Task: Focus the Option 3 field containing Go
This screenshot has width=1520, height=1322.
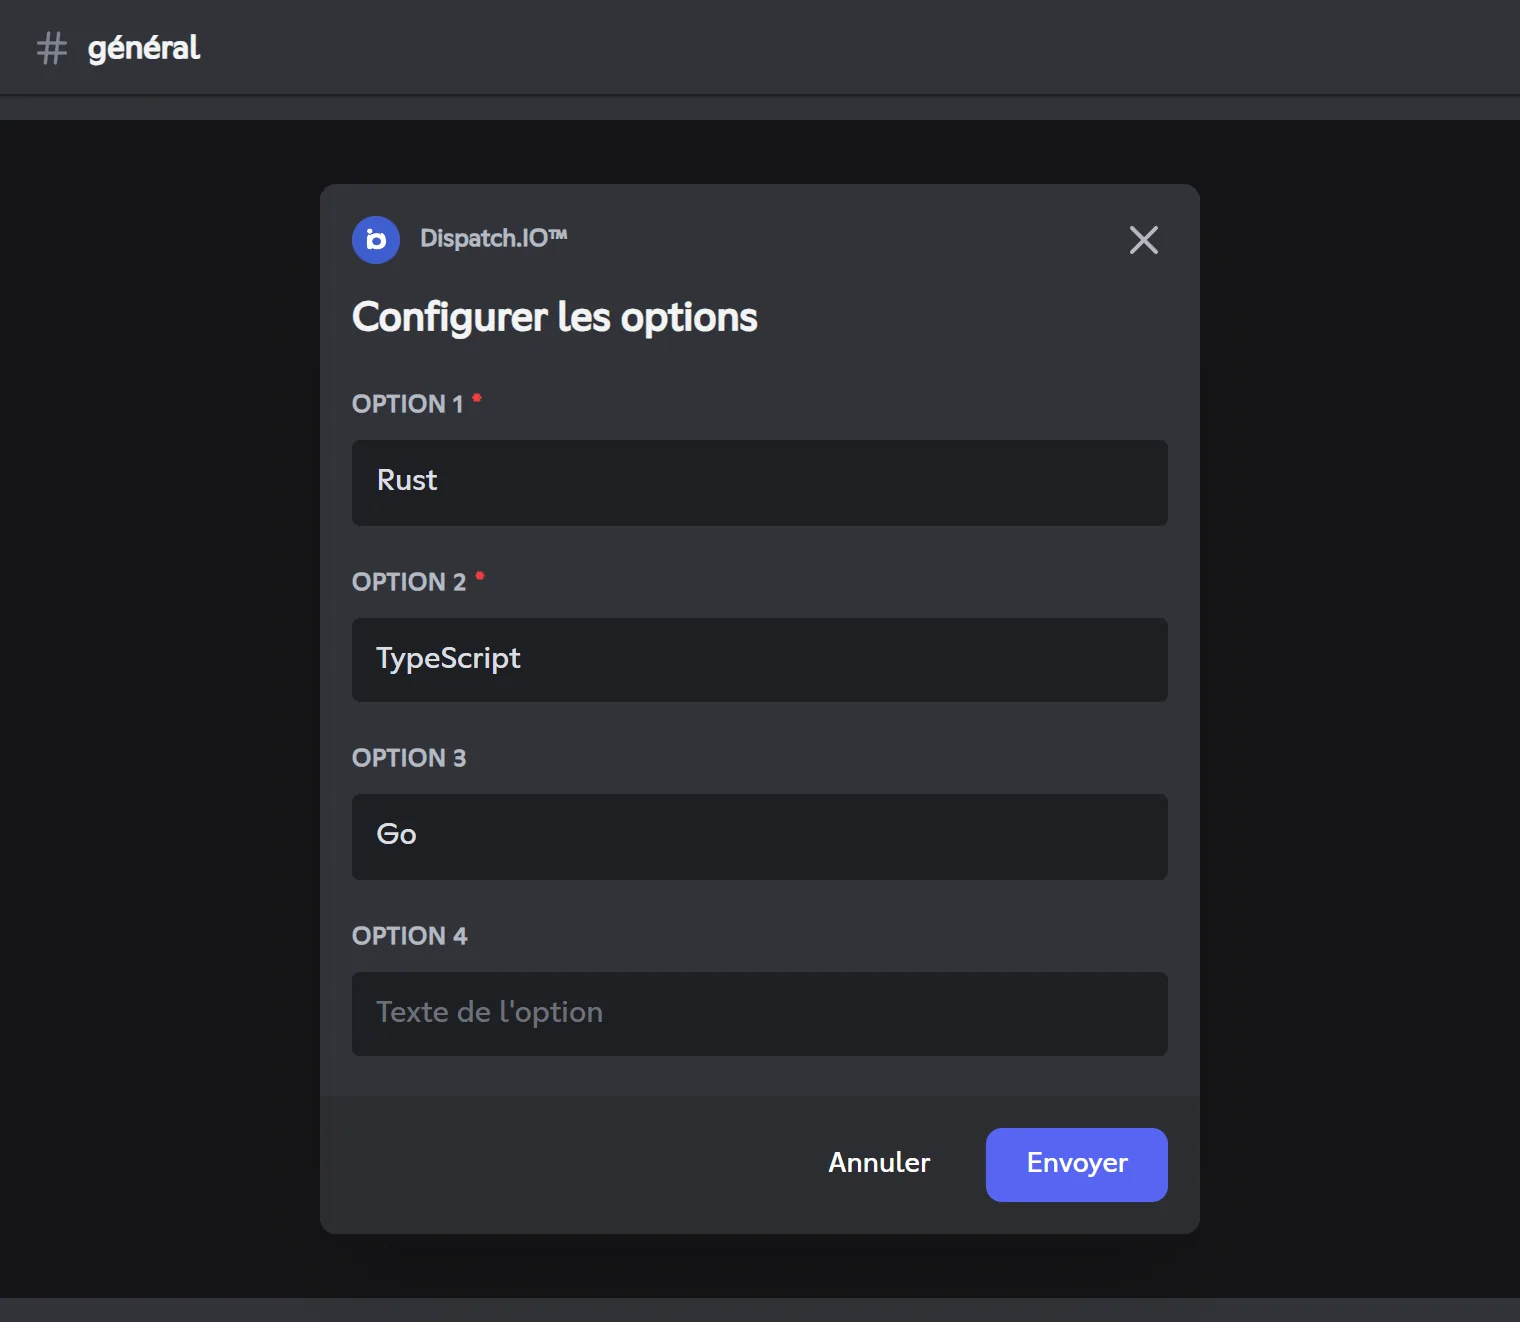Action: 760,837
